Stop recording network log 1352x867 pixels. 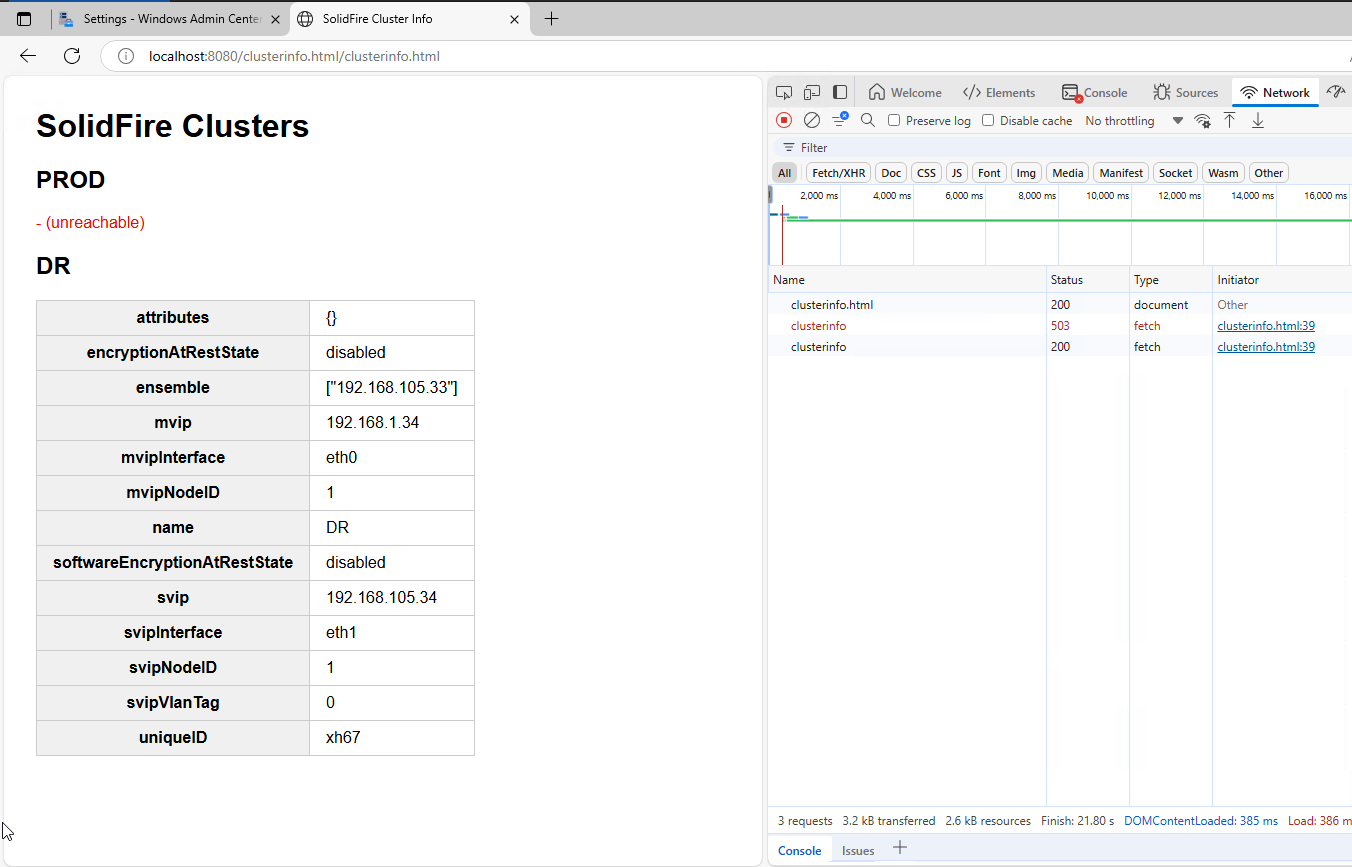point(784,120)
